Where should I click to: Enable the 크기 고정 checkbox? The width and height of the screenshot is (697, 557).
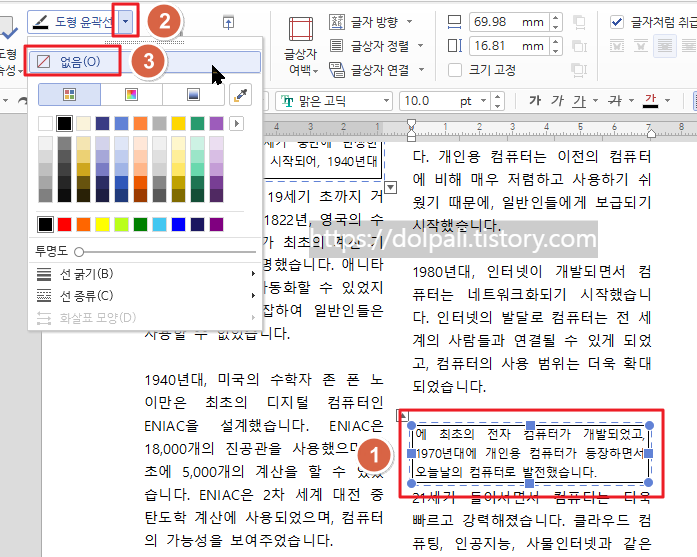(455, 70)
